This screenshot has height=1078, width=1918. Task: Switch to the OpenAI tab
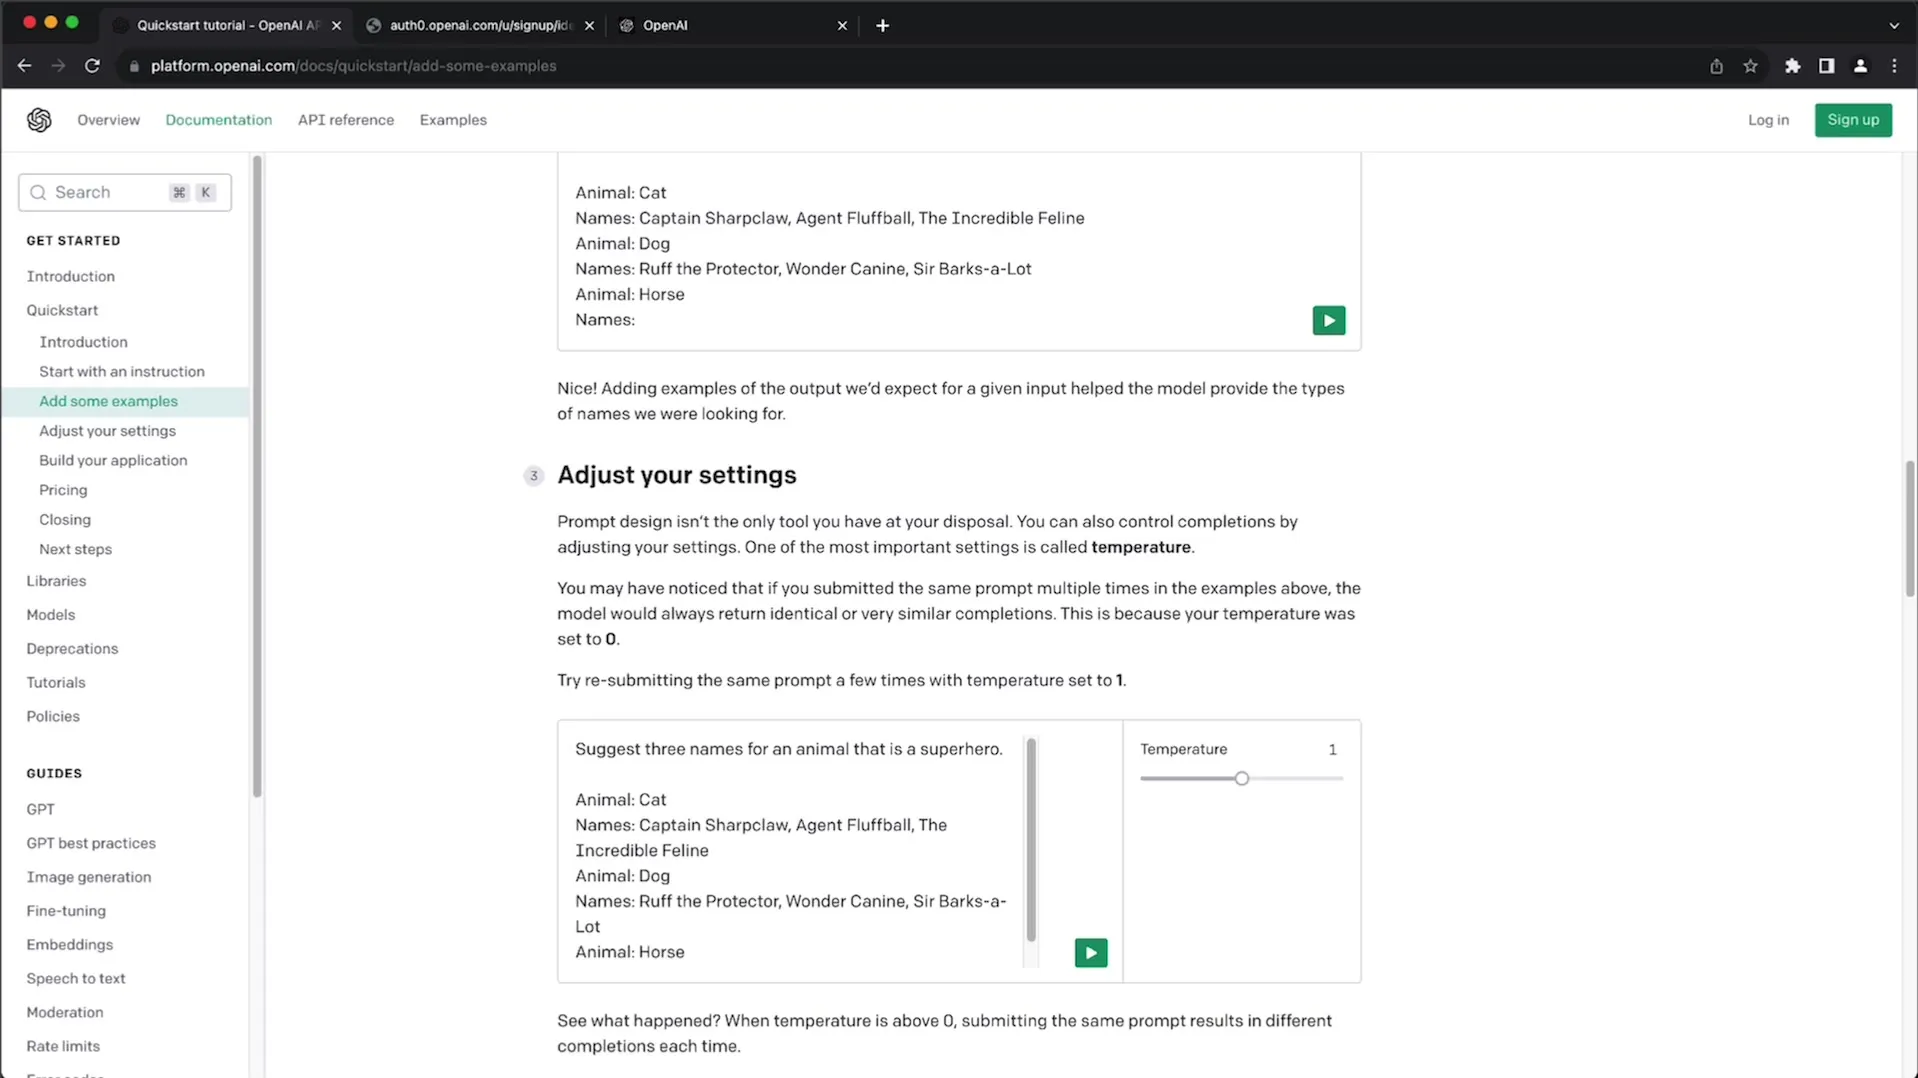pos(732,26)
